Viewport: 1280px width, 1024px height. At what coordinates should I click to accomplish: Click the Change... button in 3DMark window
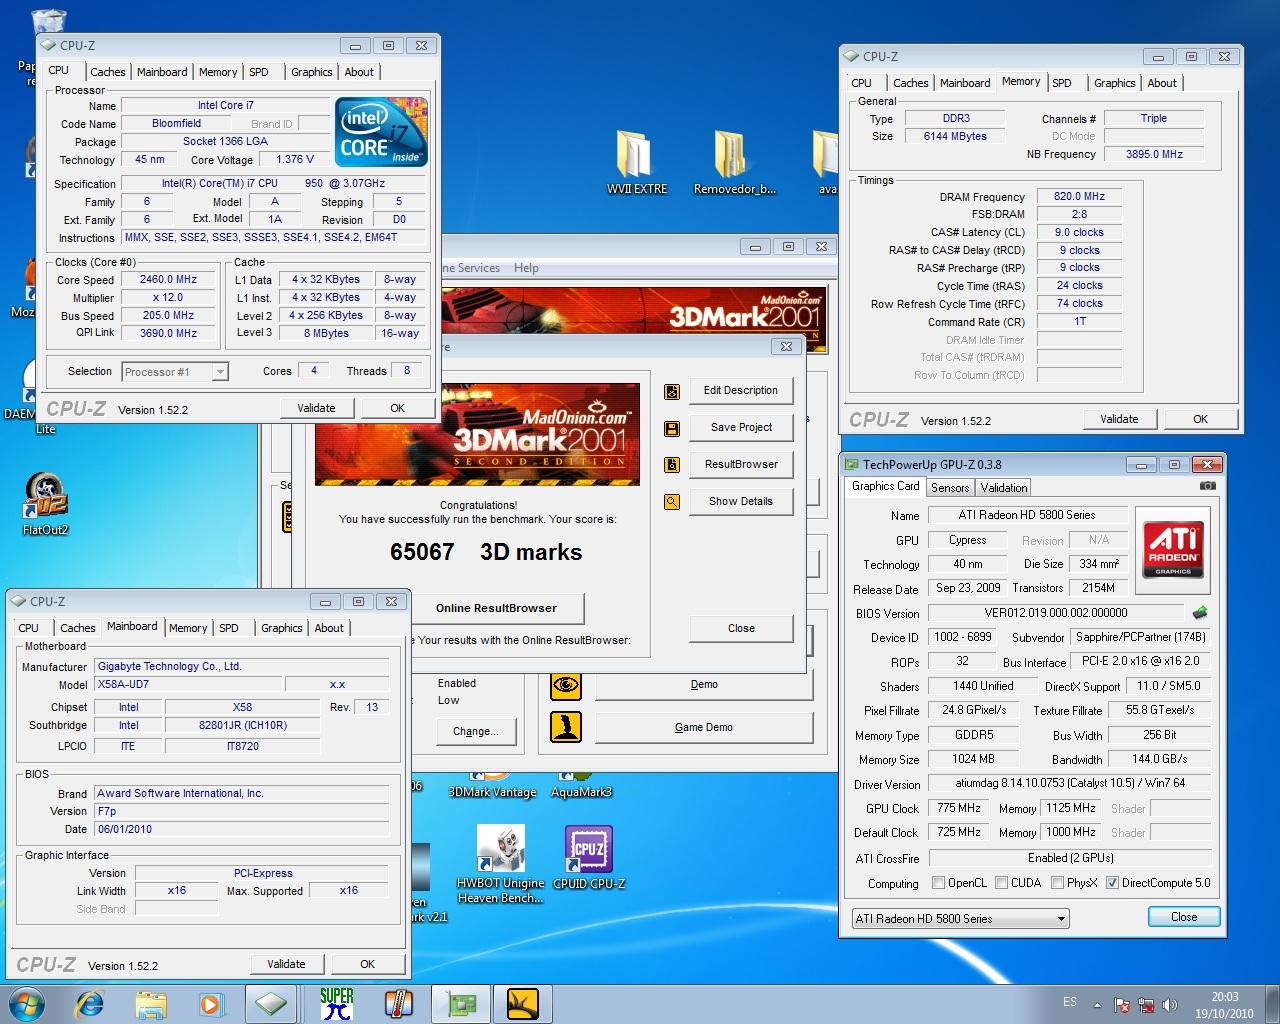tap(475, 731)
